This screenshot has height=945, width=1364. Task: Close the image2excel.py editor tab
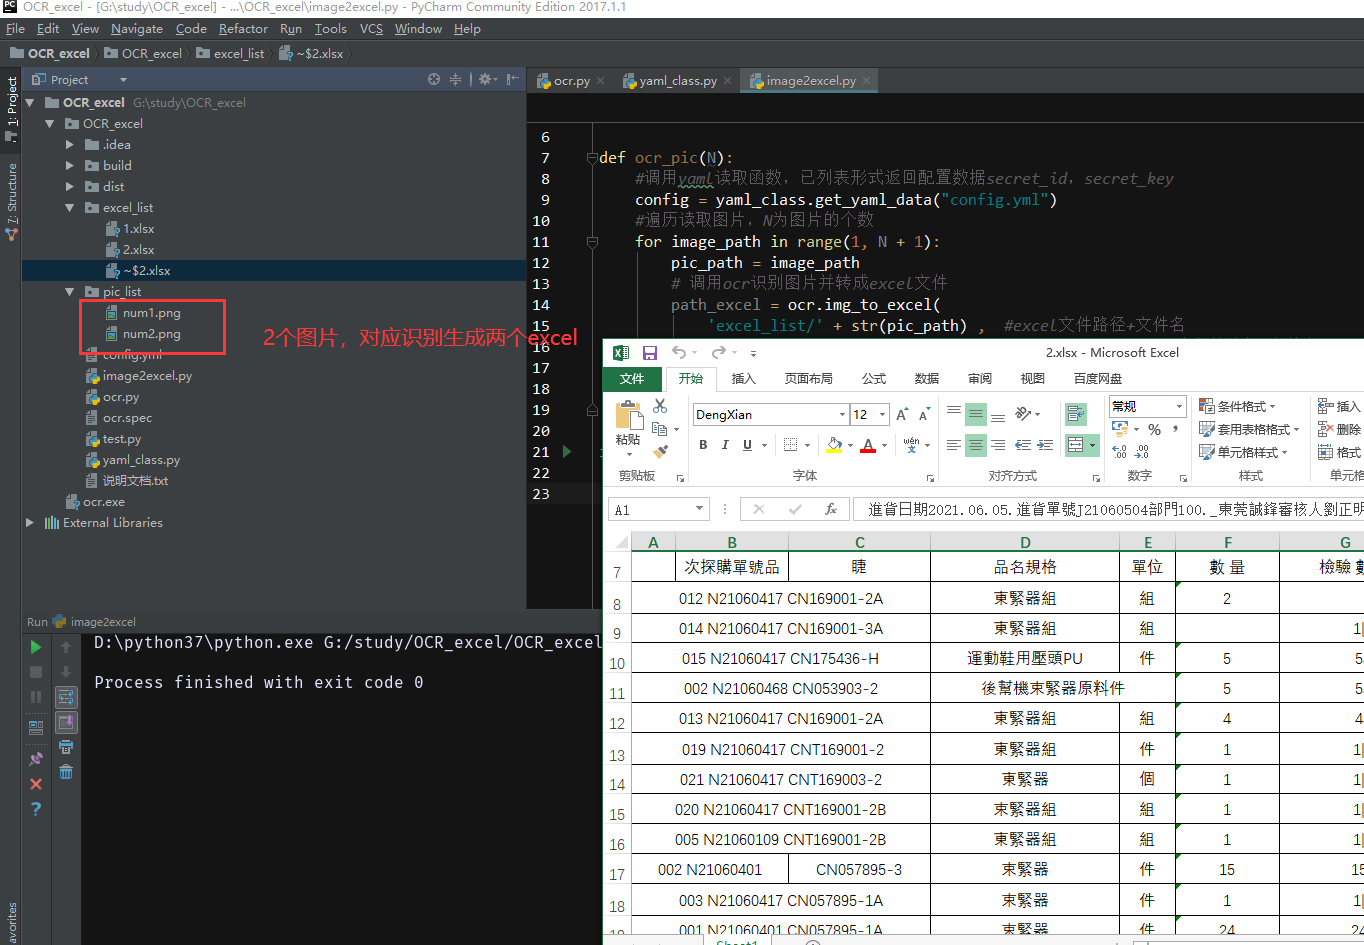(867, 81)
